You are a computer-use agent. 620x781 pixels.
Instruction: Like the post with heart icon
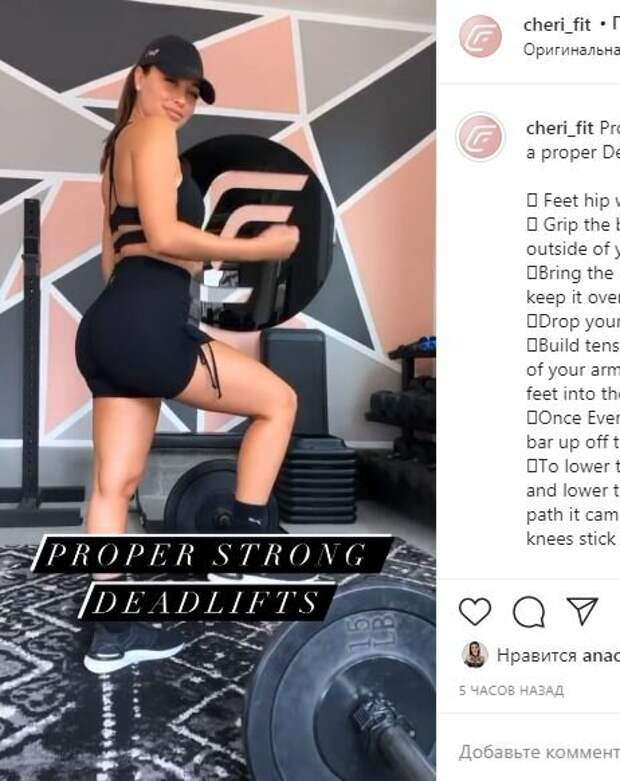[x=475, y=611]
